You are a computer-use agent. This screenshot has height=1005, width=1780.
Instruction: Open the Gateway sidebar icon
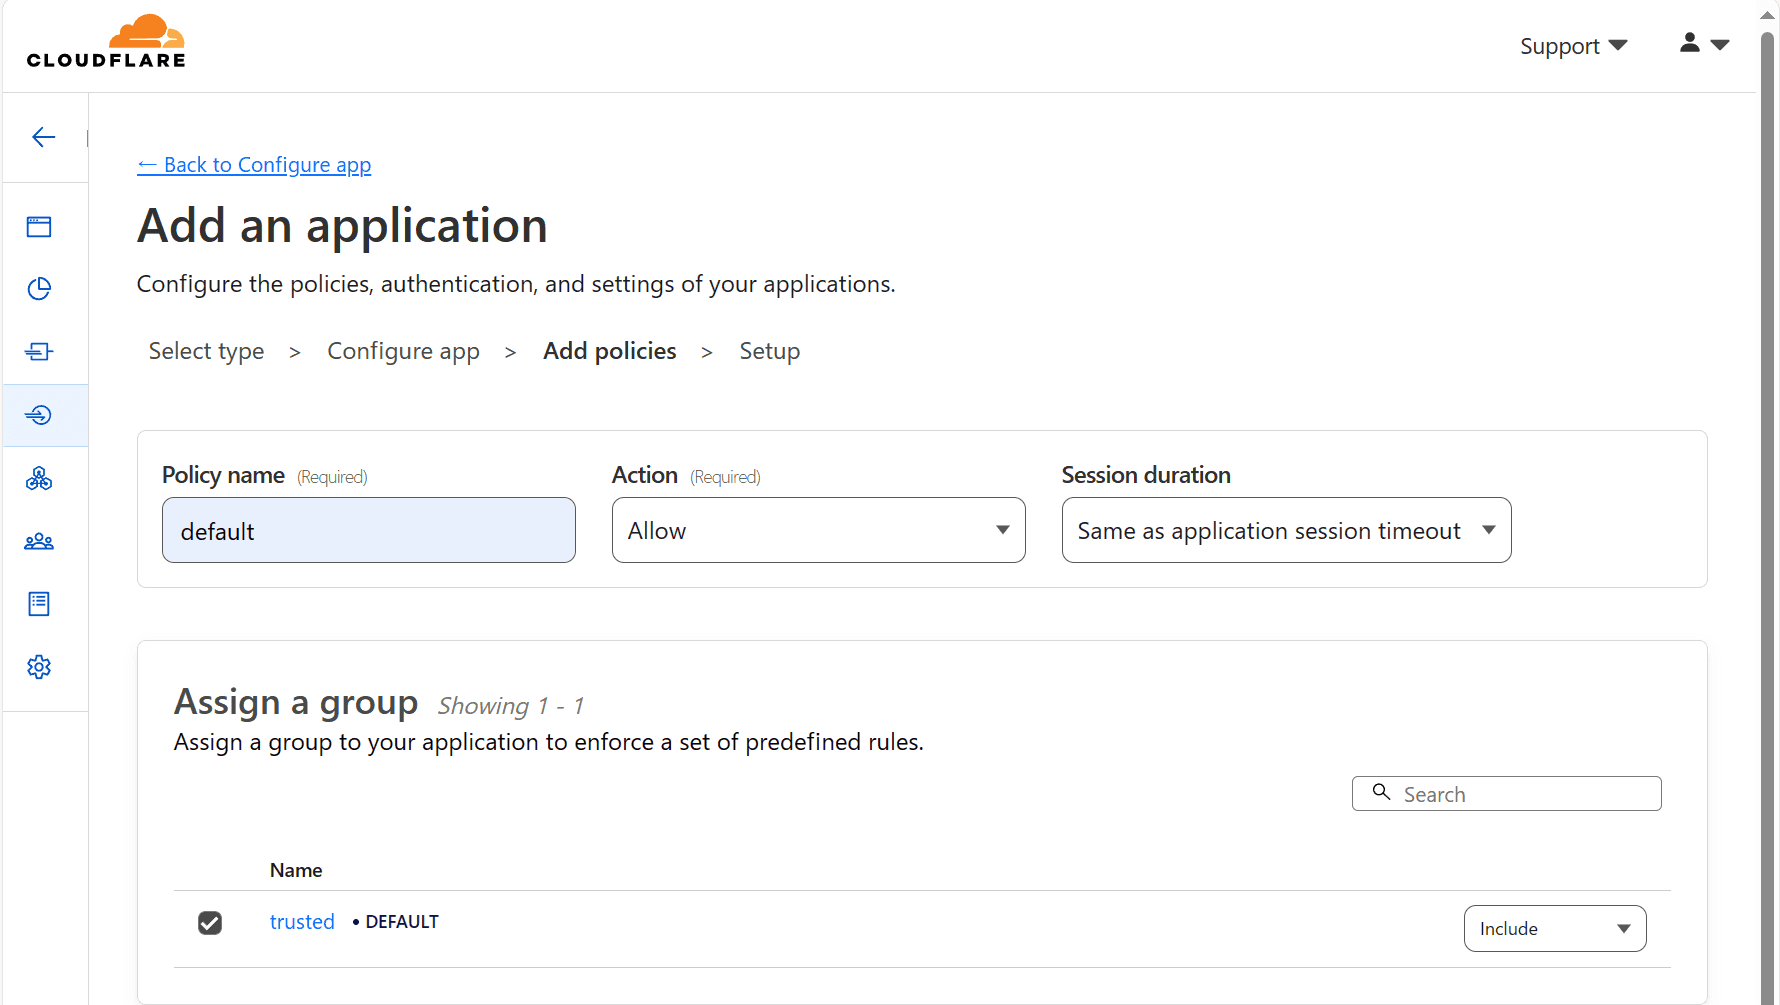39,351
